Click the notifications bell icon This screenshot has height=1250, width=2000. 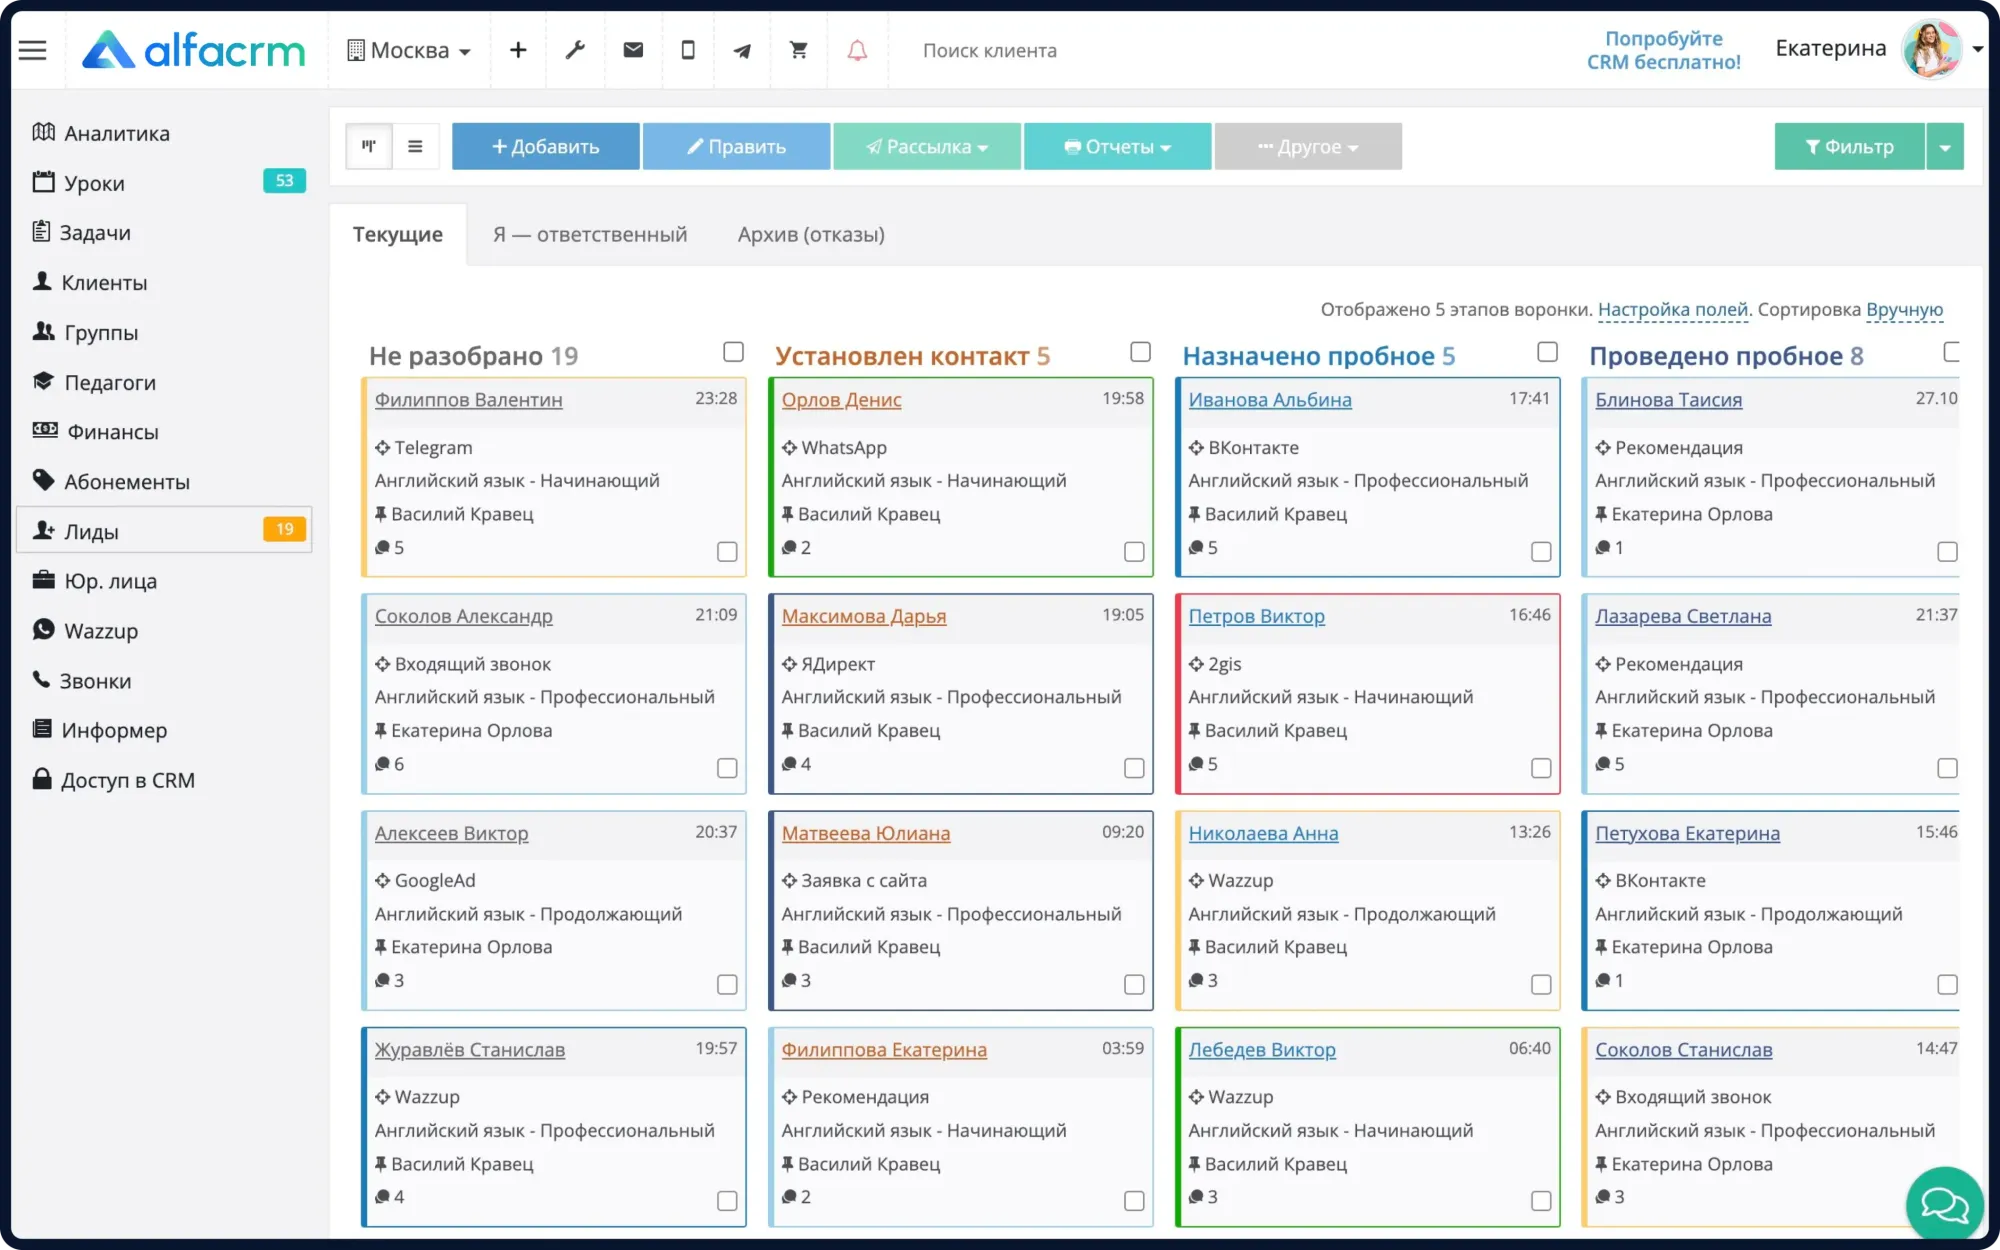[x=857, y=50]
